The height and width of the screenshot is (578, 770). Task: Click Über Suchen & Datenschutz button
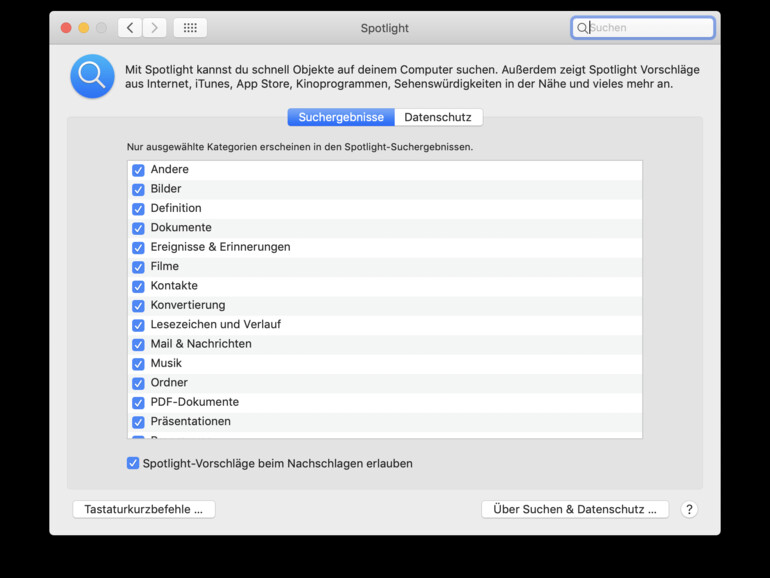click(x=575, y=509)
